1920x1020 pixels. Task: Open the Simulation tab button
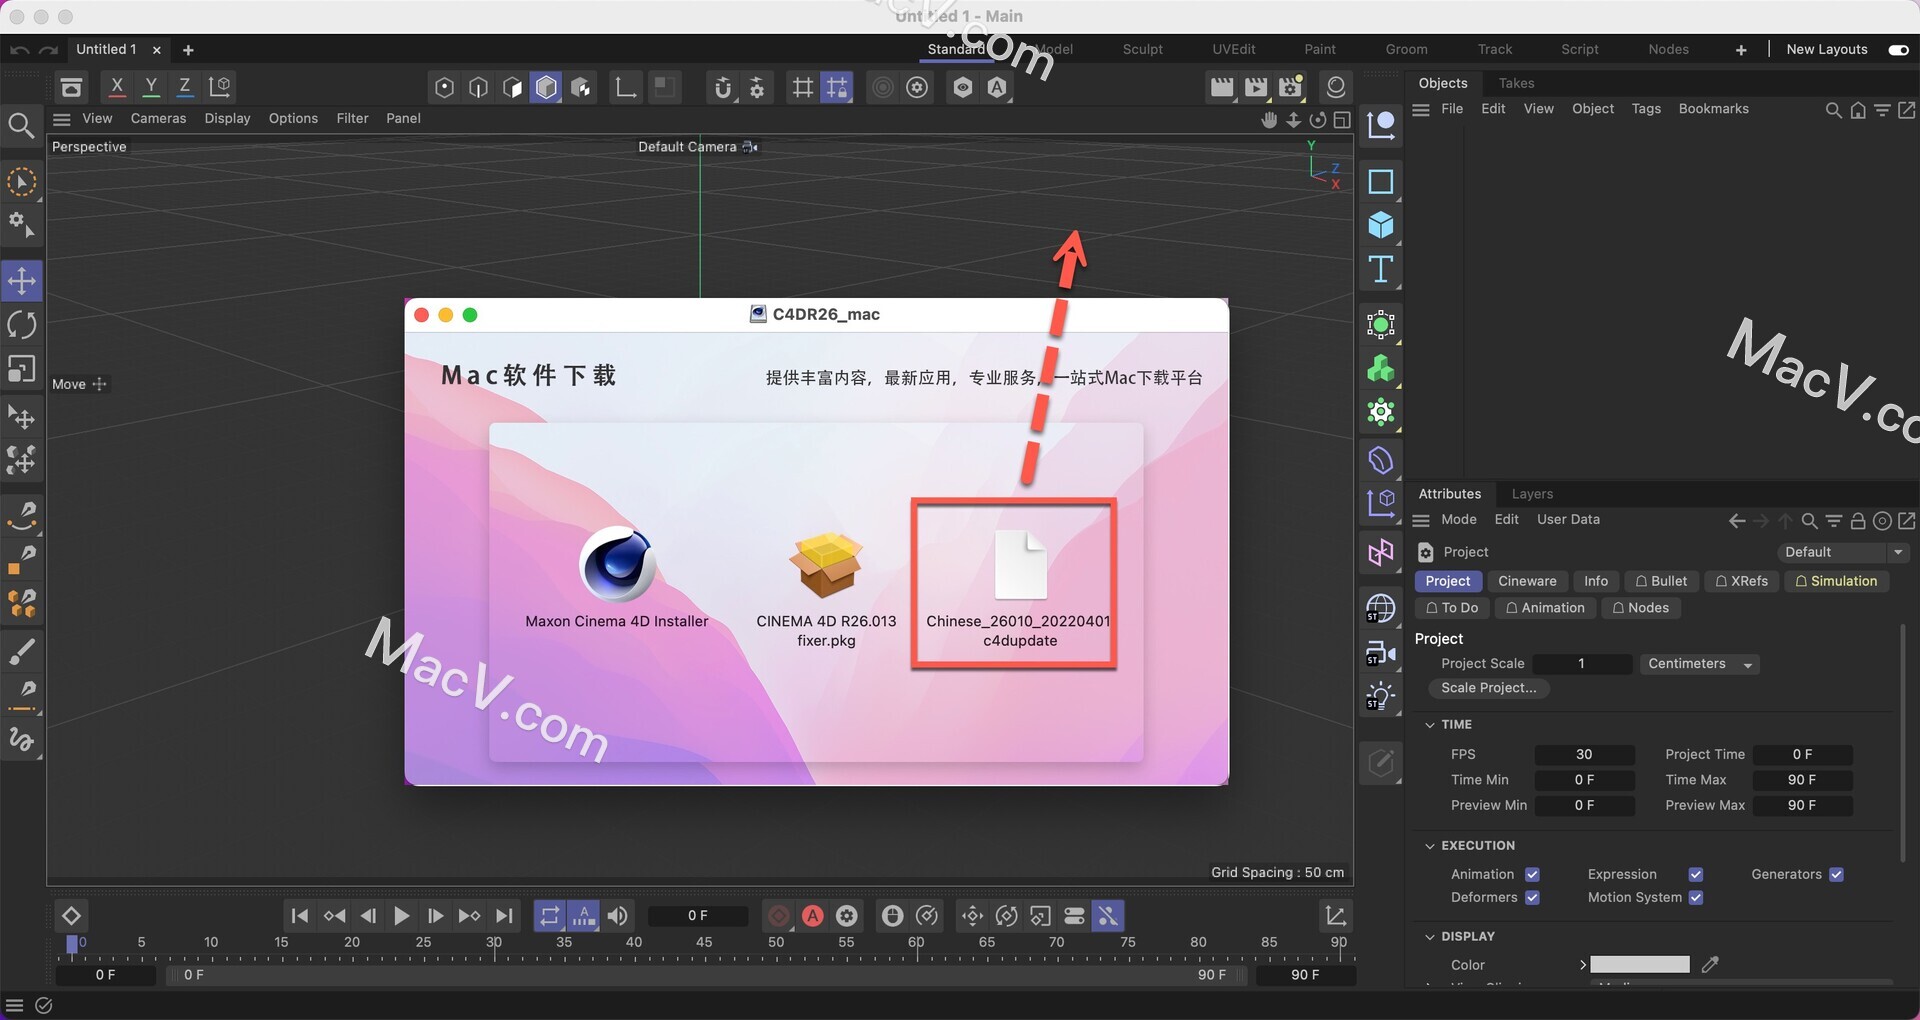click(1836, 581)
